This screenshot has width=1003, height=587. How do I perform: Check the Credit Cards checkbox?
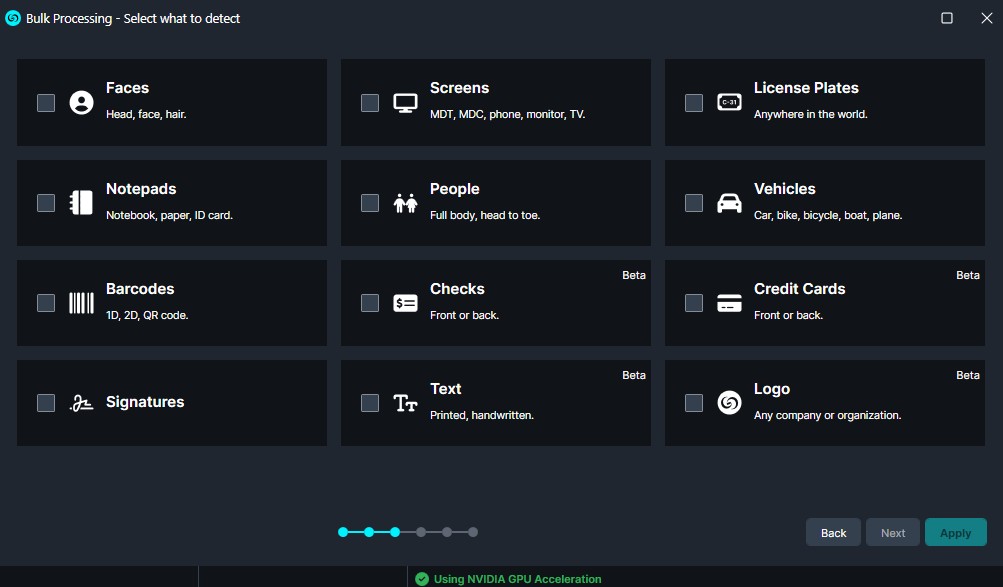pyautogui.click(x=694, y=303)
